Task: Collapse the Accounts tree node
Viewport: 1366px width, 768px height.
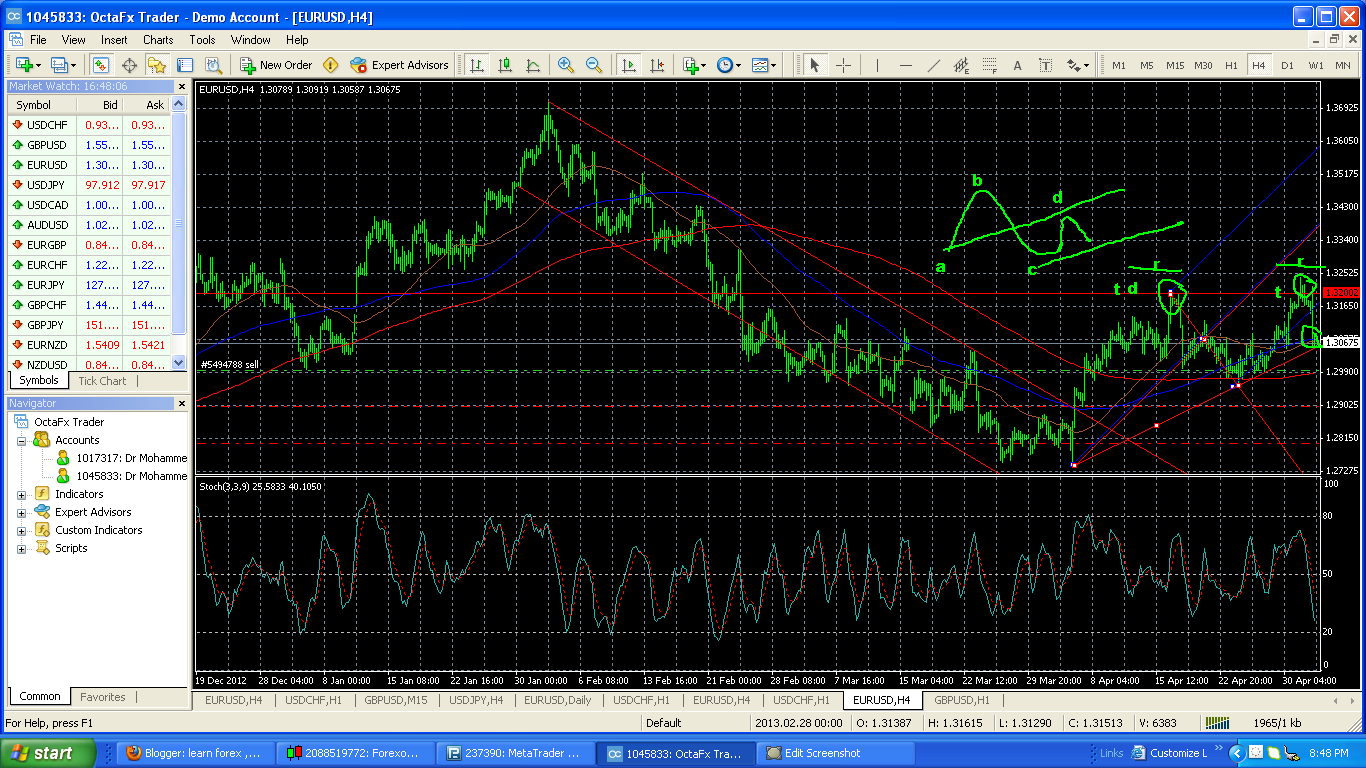Action: (21, 440)
